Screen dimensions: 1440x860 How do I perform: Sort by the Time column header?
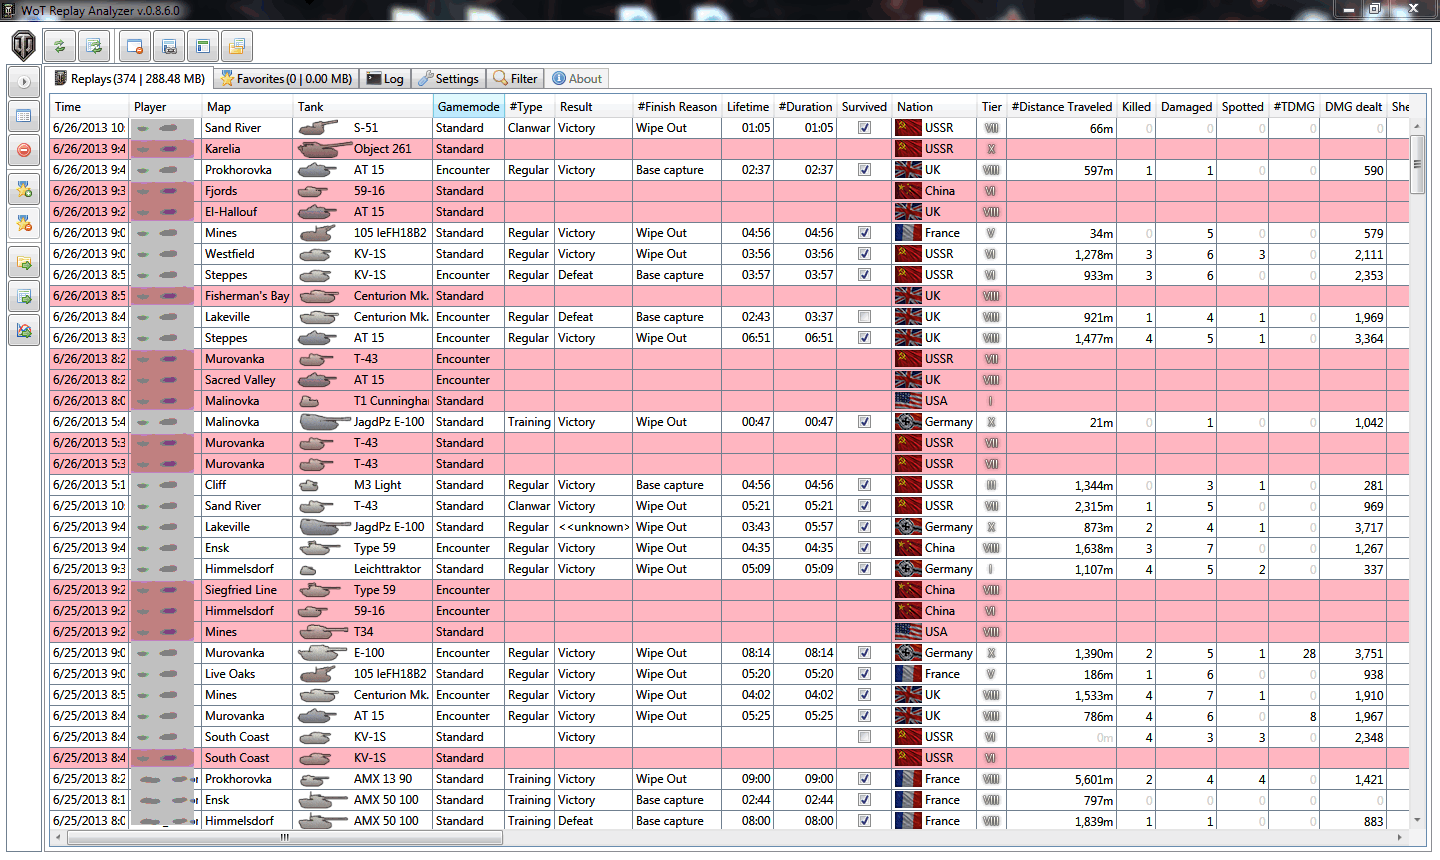point(90,107)
